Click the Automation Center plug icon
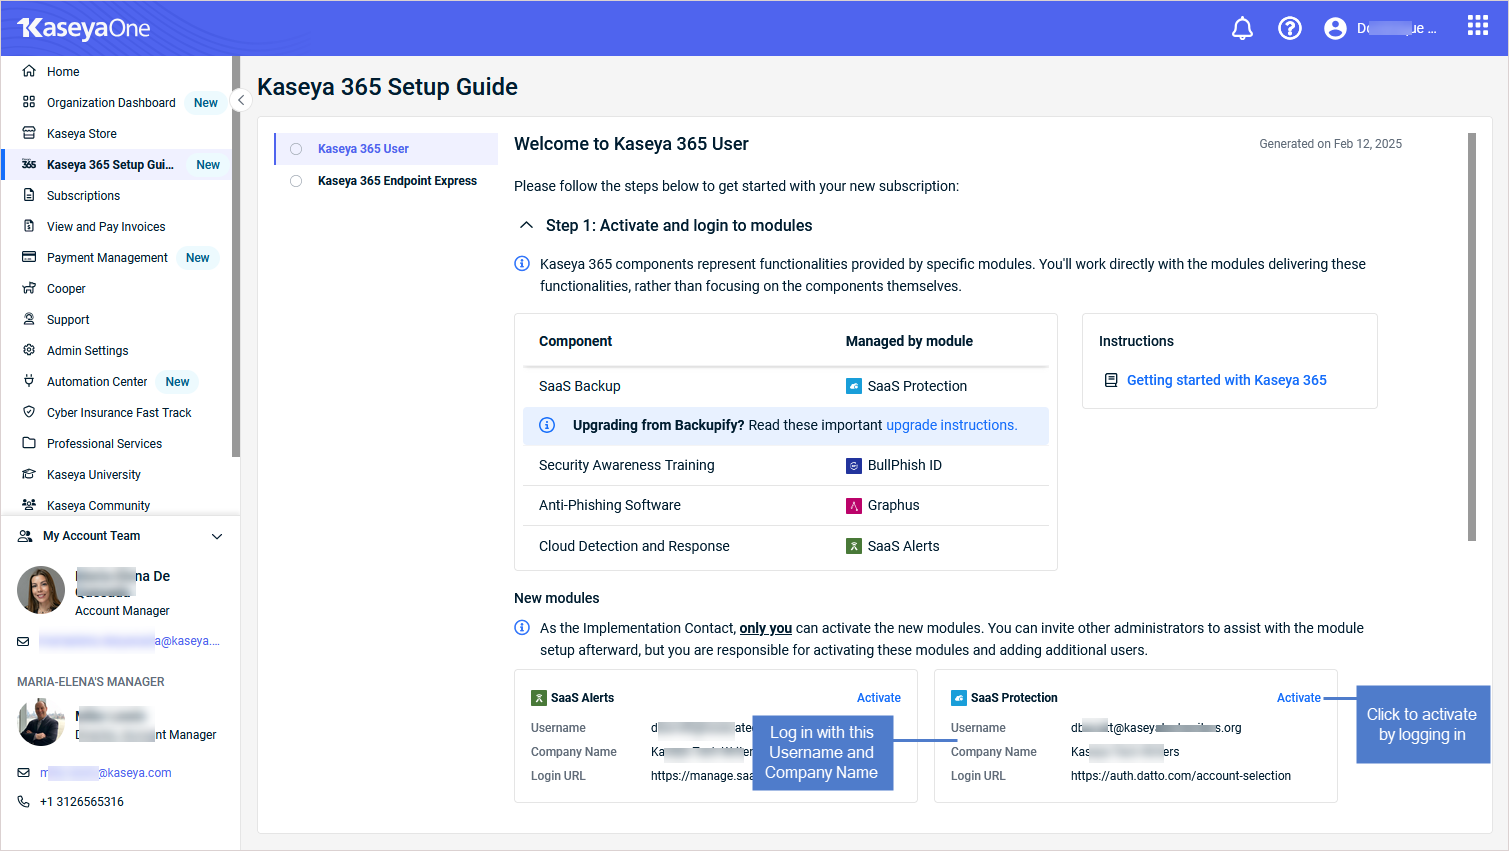Screen dimensions: 1509x851 29,381
